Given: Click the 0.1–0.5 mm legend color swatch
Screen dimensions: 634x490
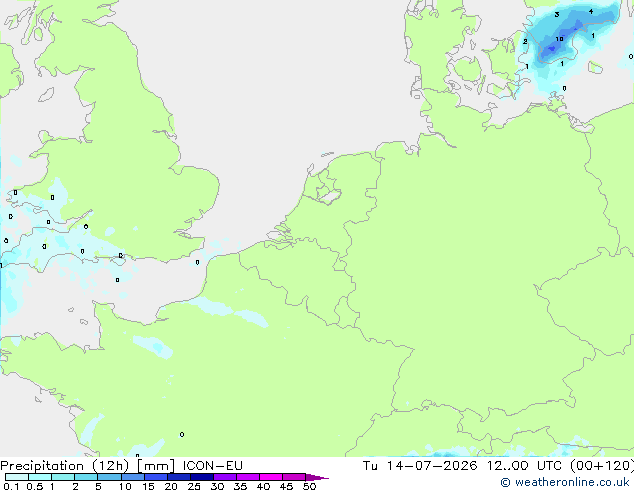Looking at the screenshot, I should (17, 477).
